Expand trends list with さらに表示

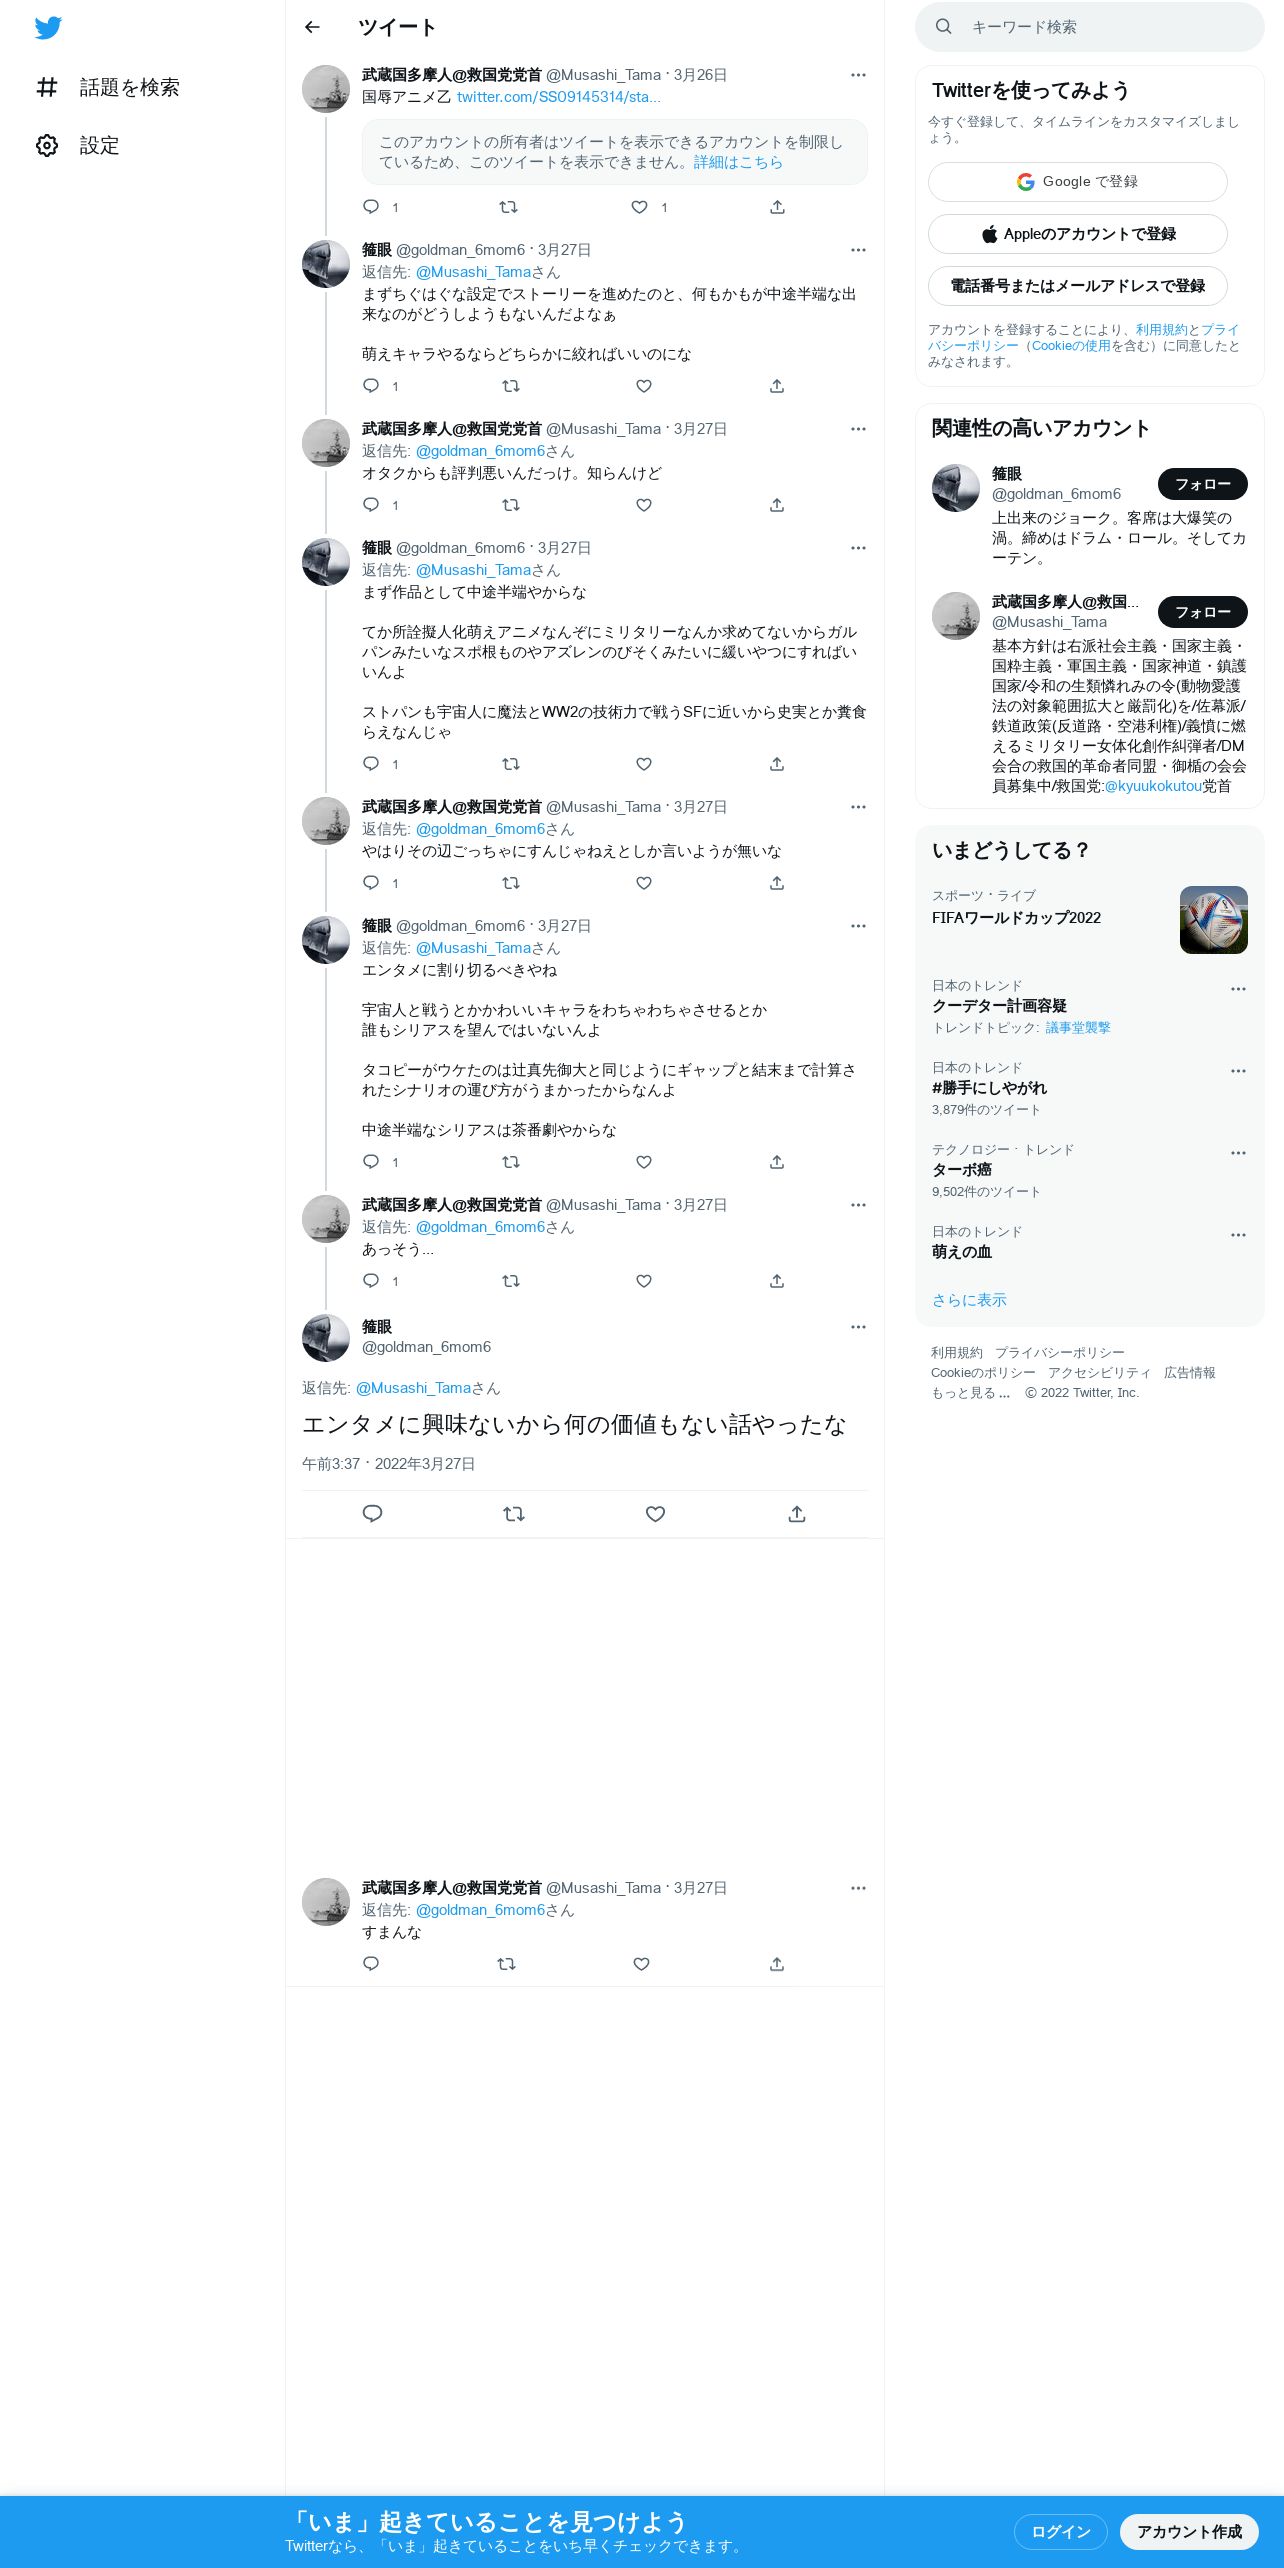[969, 1300]
